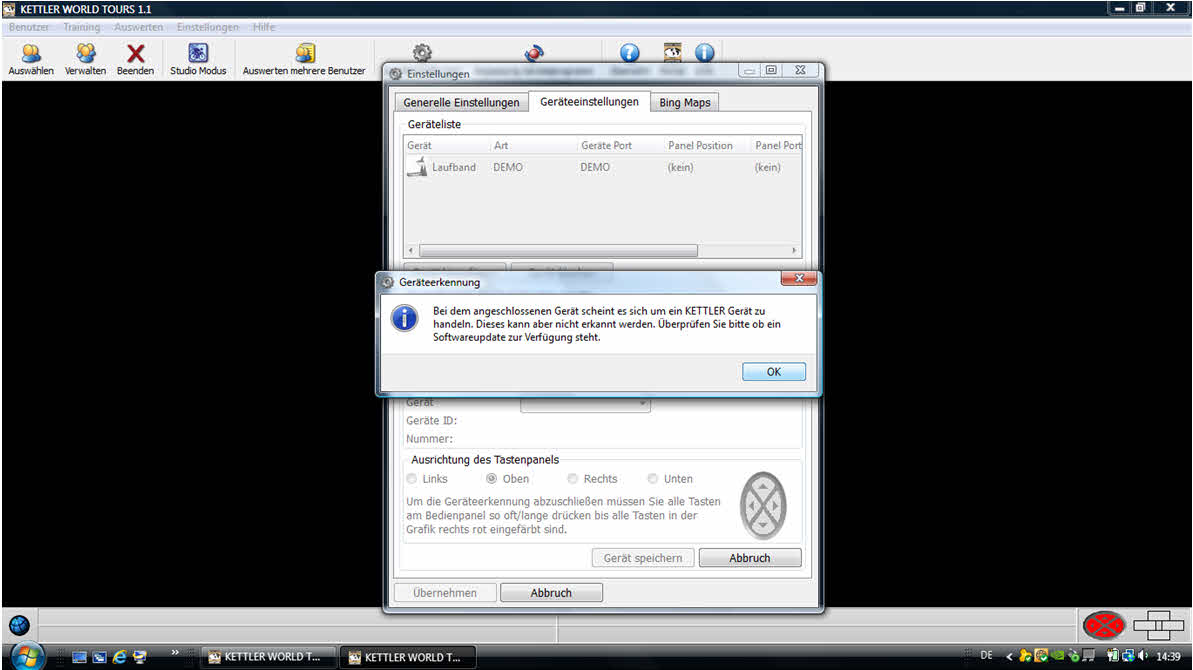This screenshot has height=670, width=1193.
Task: Click the Übernehmen button
Action: pyautogui.click(x=445, y=593)
